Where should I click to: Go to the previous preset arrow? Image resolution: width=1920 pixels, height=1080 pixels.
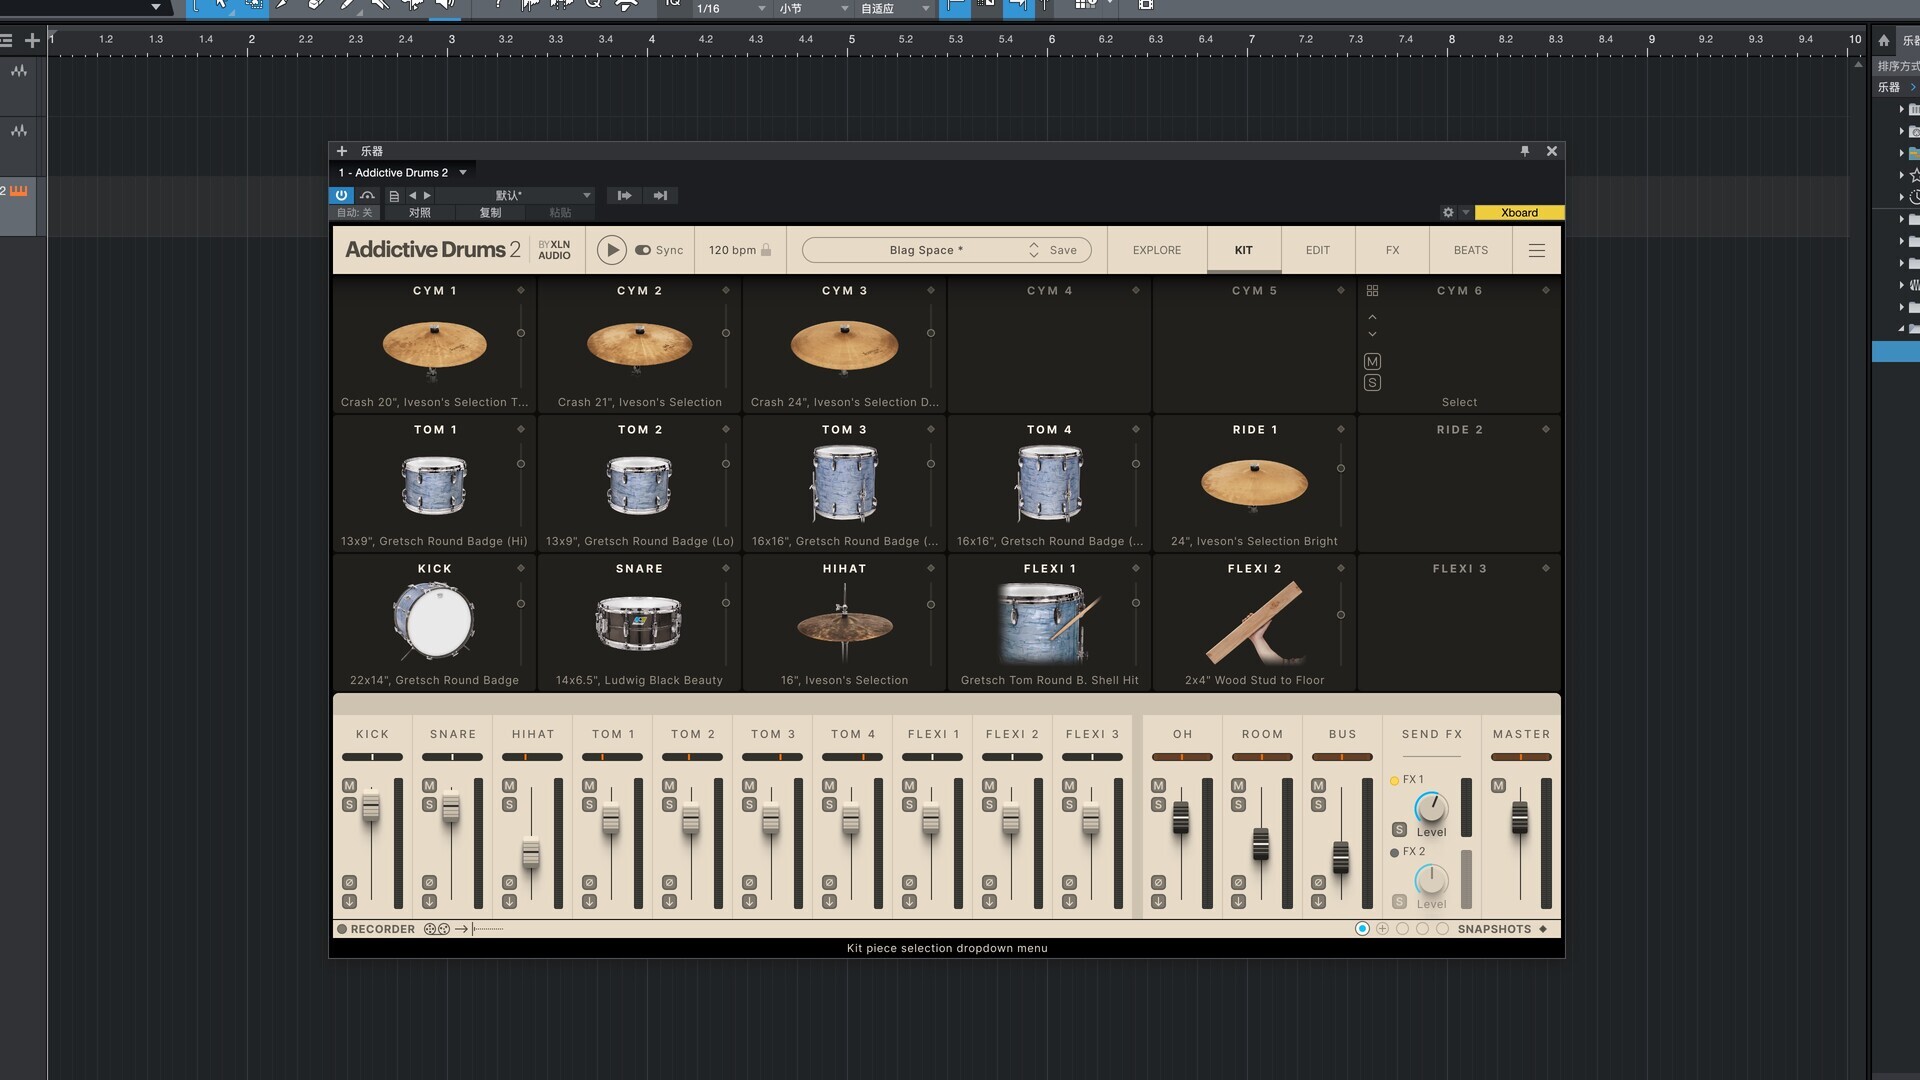point(412,196)
